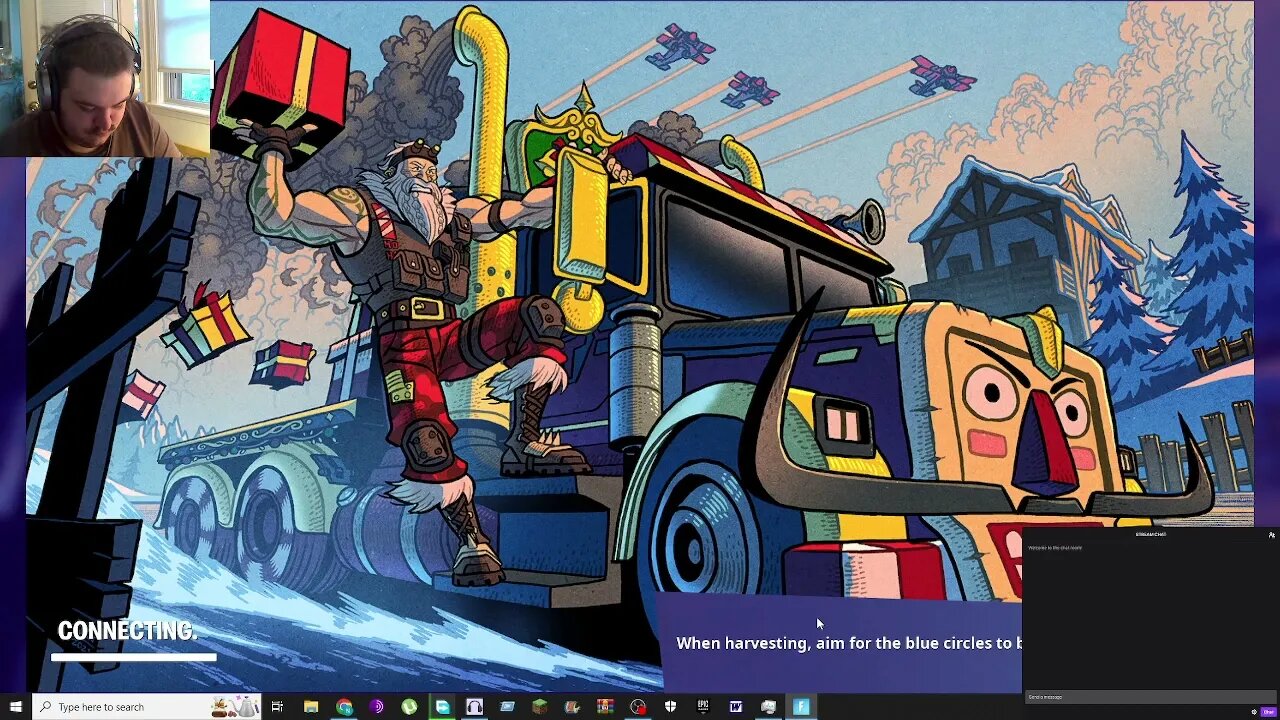Open the WinRAR books taskbar icon

605,707
